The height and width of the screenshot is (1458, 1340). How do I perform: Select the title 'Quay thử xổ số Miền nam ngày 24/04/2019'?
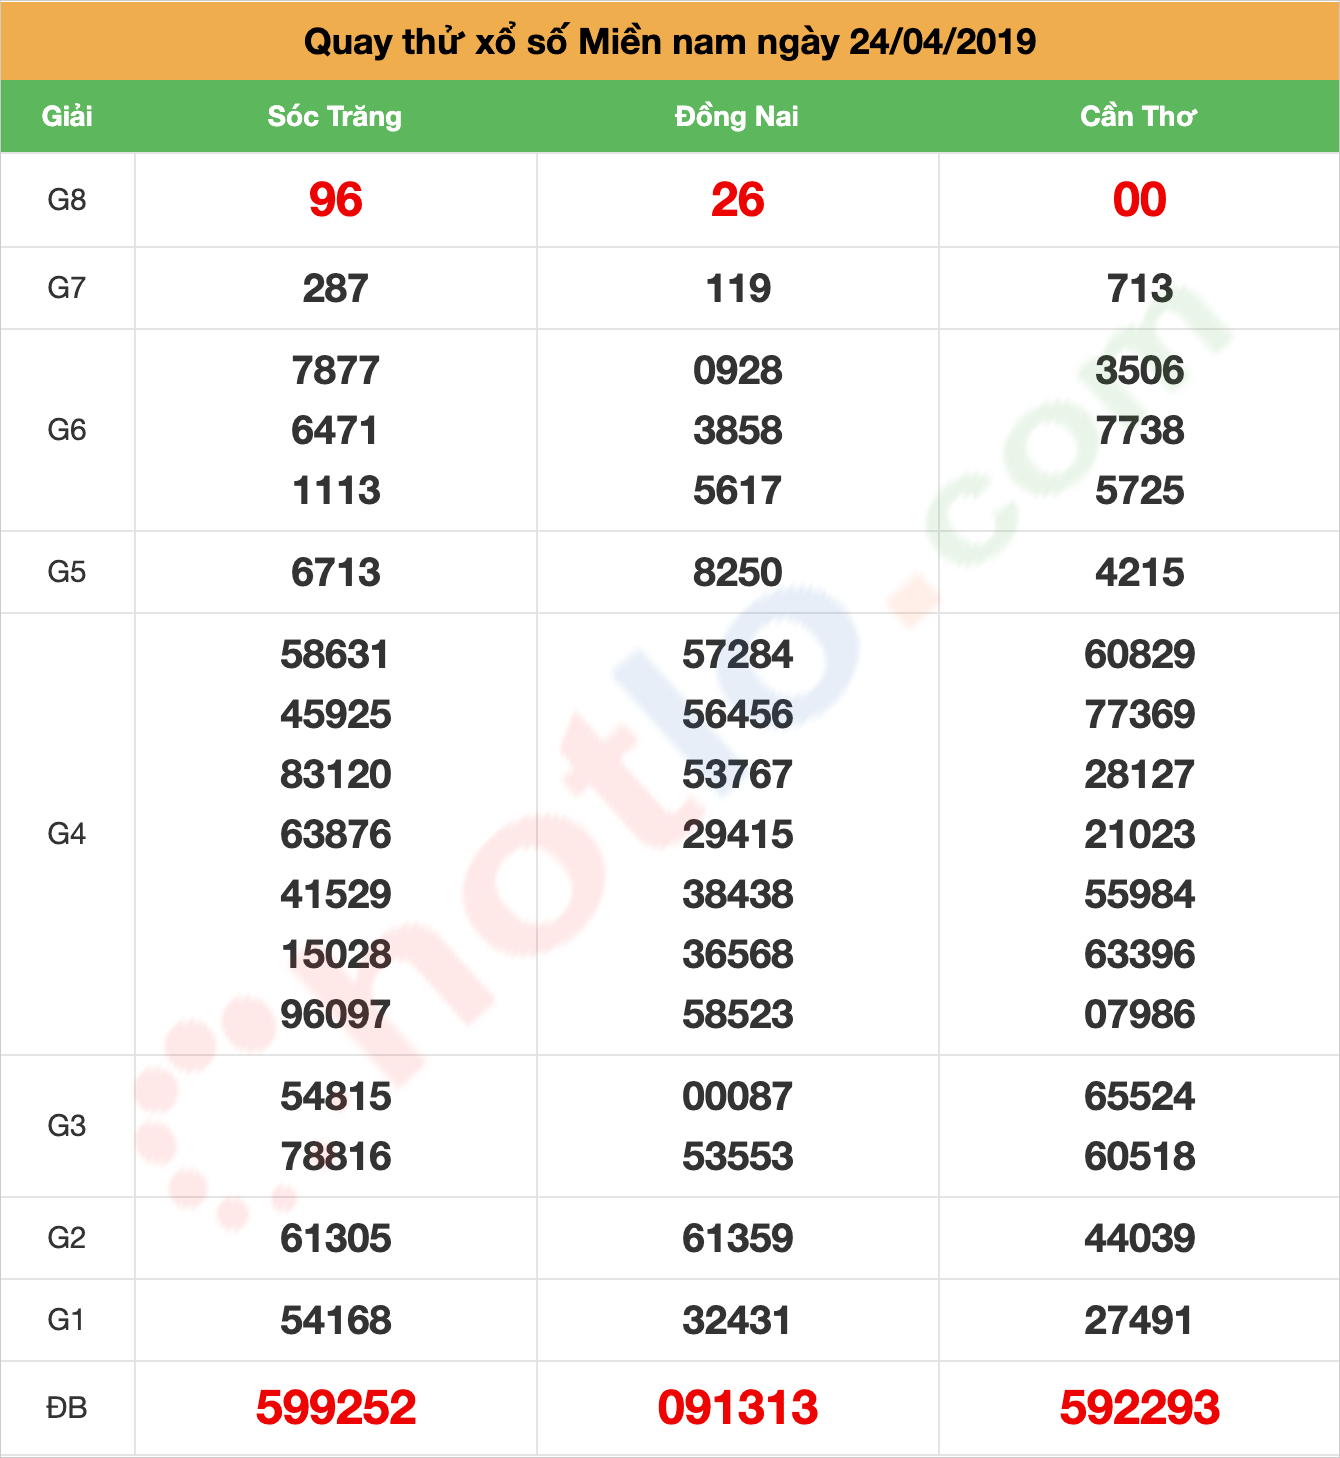pyautogui.click(x=670, y=42)
